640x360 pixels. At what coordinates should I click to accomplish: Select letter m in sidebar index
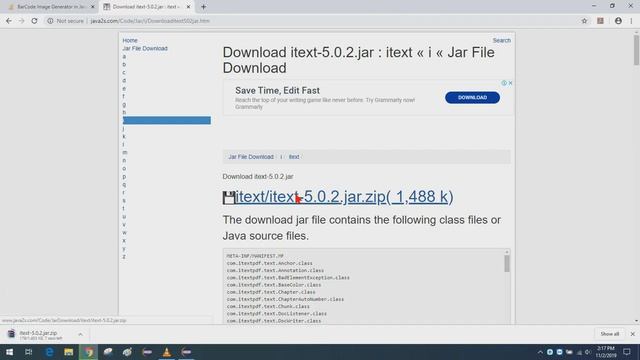coord(124,152)
